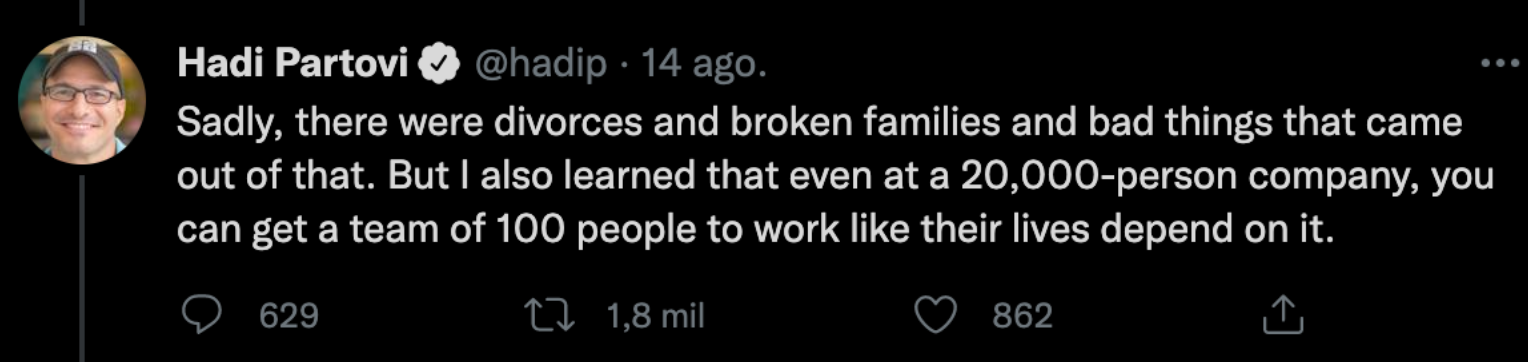Like the tweet with the heart icon
The width and height of the screenshot is (1528, 362).
pos(938,316)
